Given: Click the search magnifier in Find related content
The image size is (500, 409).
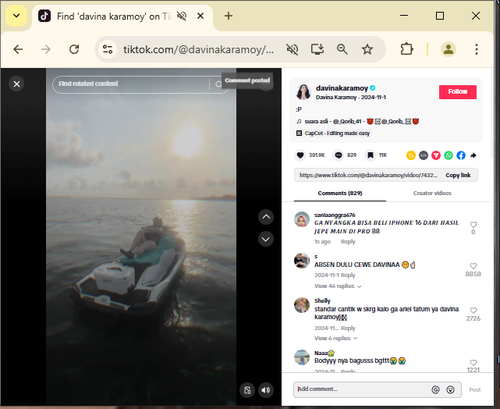Looking at the screenshot, I should pos(218,84).
